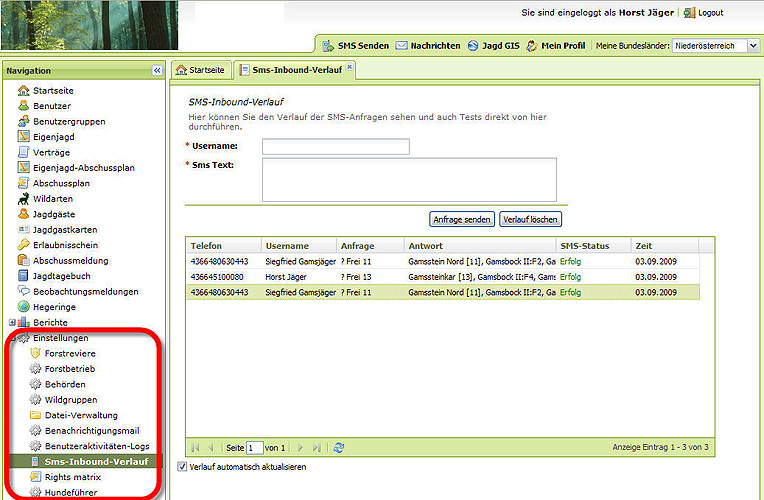Screen dimensions: 764x500
Task: Click Antwort cell starting Gamssteinkar [13]
Action: click(x=480, y=277)
